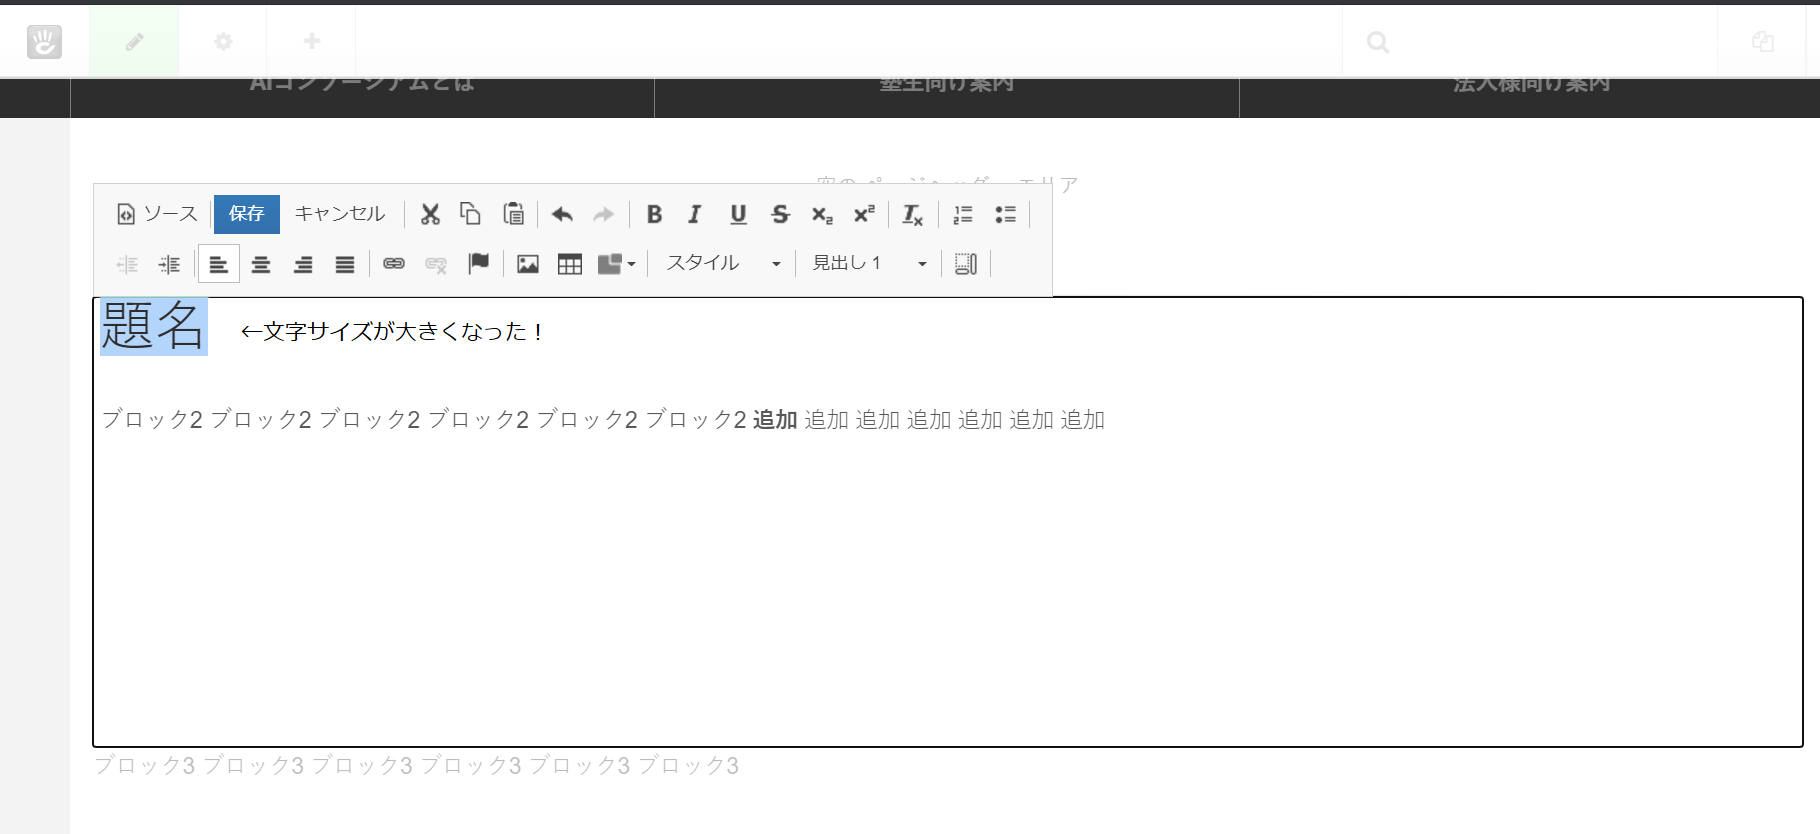Screen dimensions: 1820x834
Task: Click the empty editing area below the ブロック2 paragraph
Action: pyautogui.click(x=948, y=590)
